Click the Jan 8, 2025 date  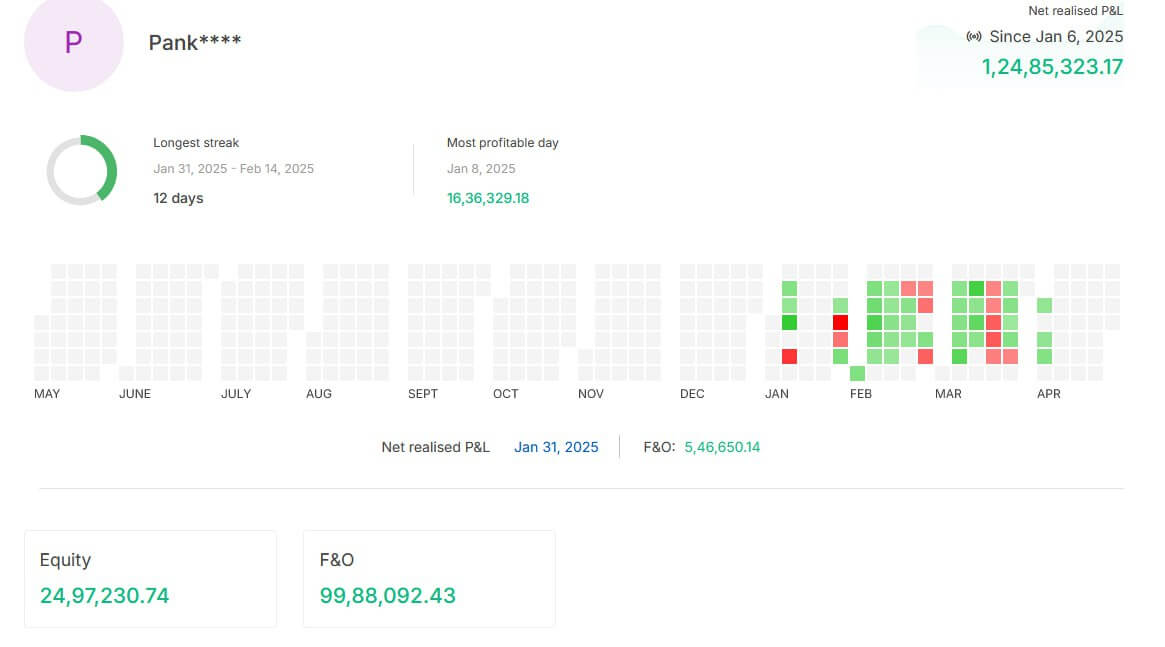click(x=481, y=169)
